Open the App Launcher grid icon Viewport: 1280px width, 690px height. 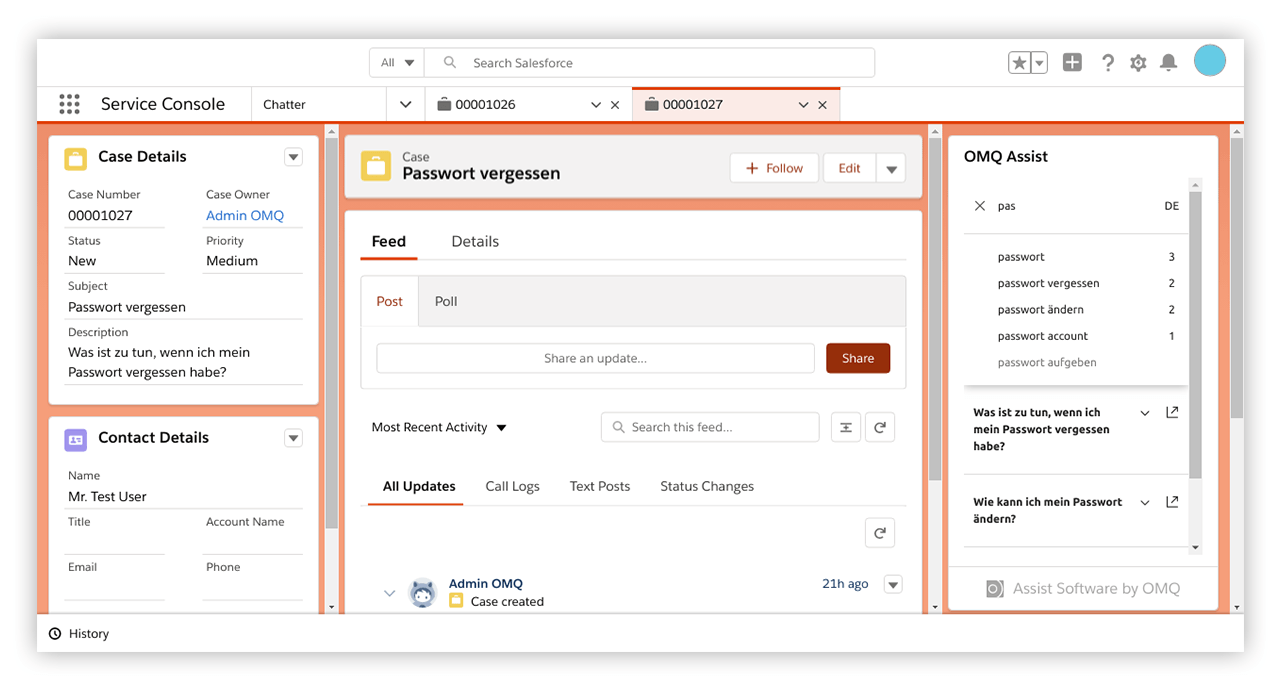click(69, 104)
